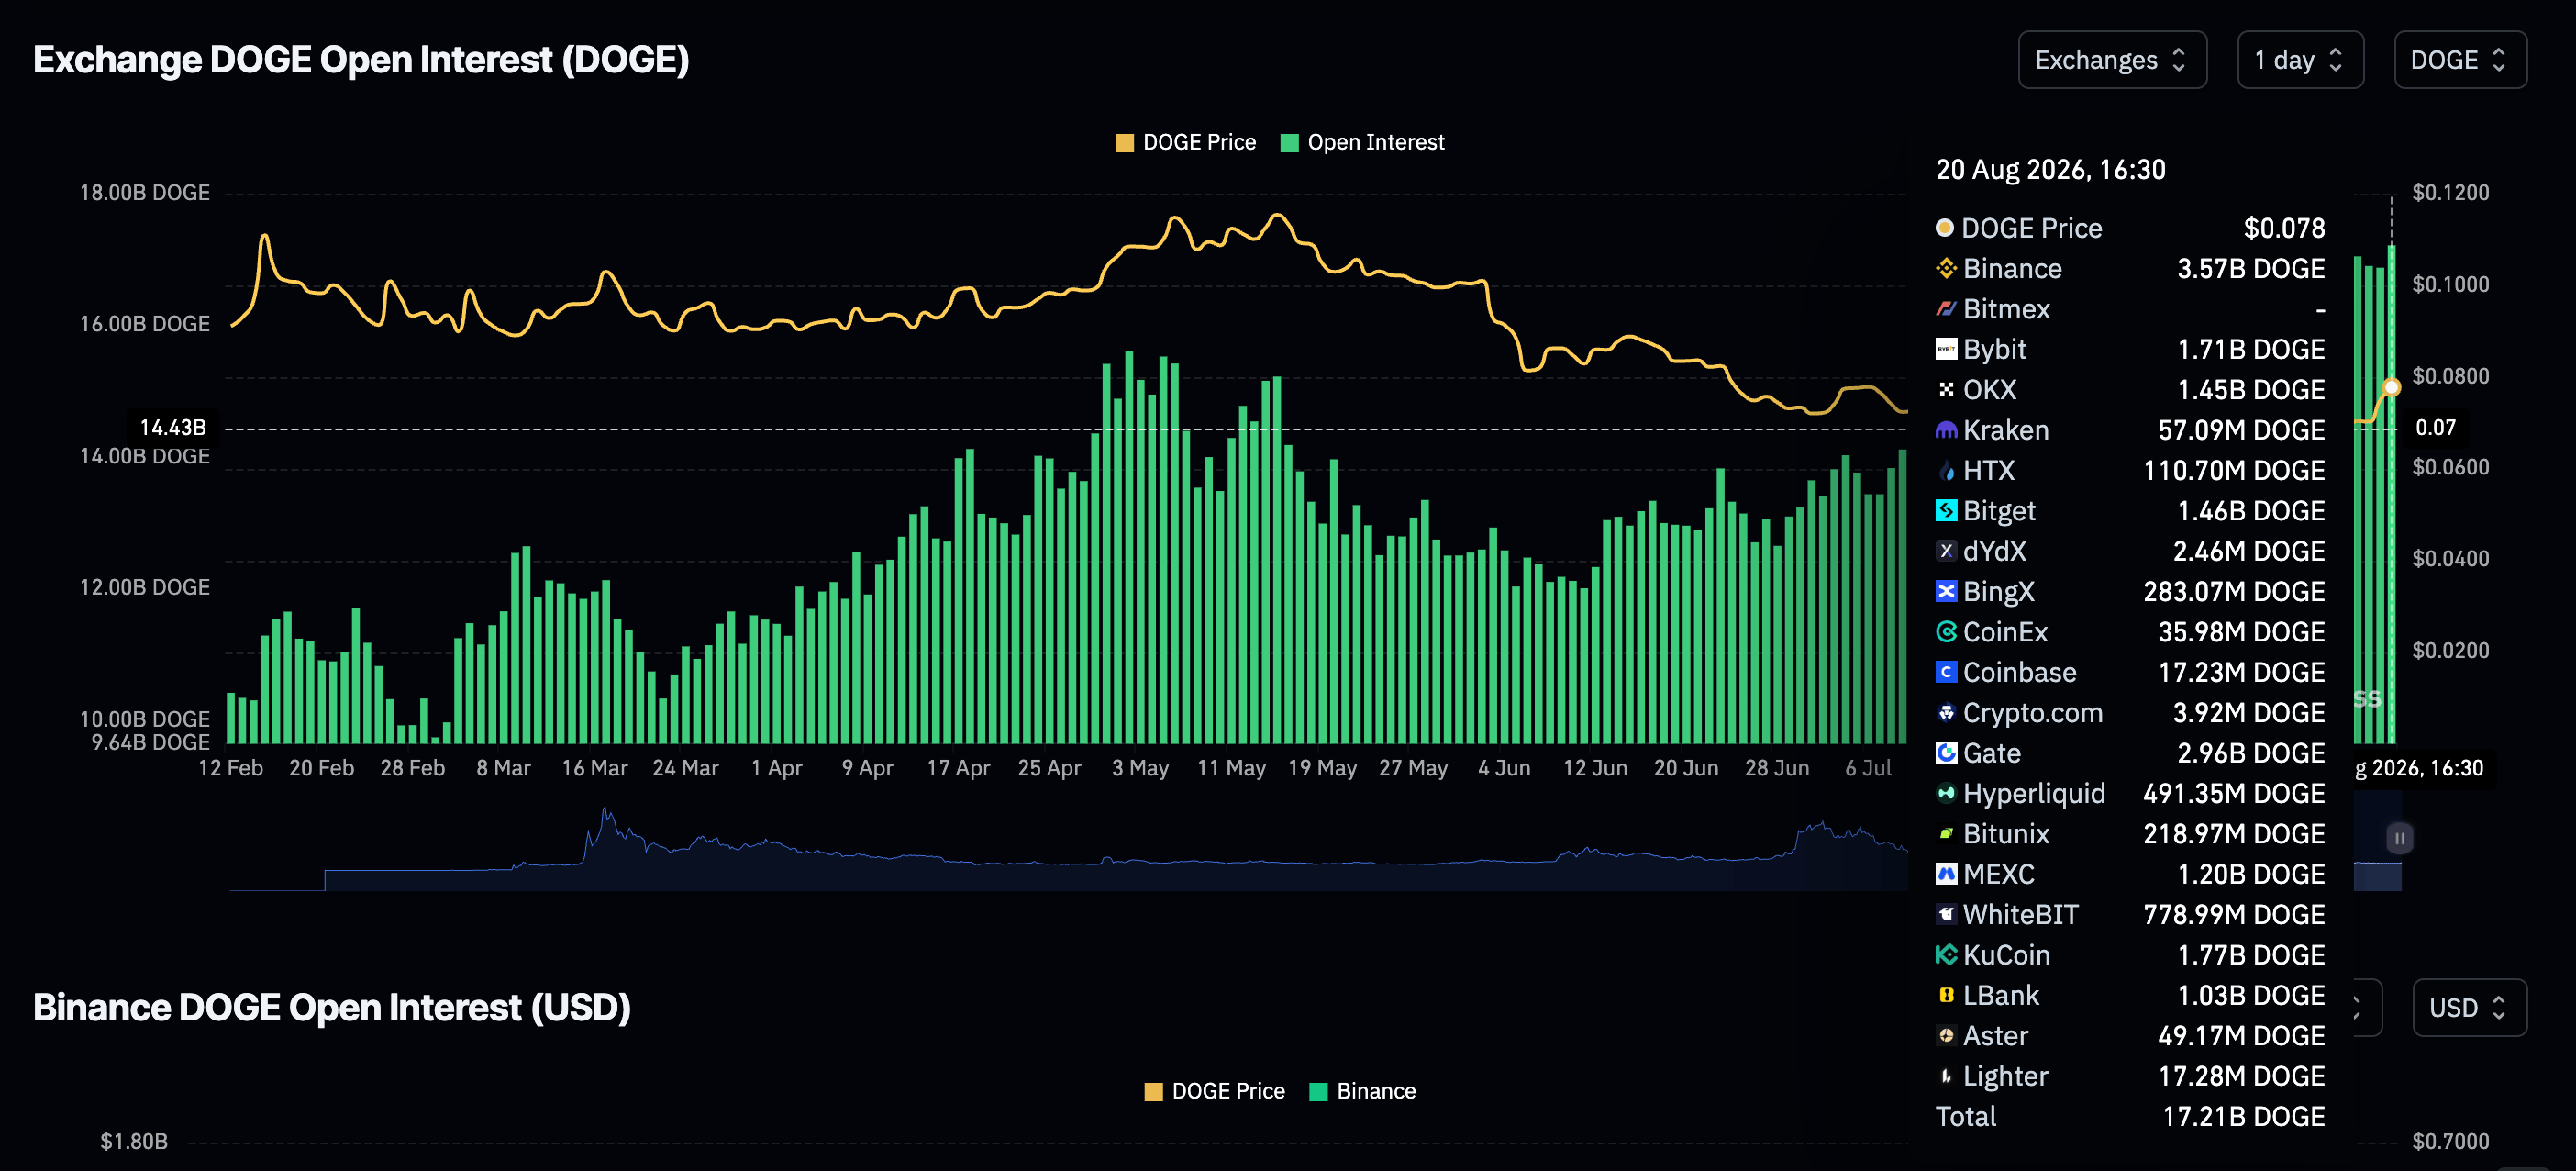Click the tooltip date '20 Aug 2026, 16:30'
2576x1171 pixels.
click(x=2050, y=170)
